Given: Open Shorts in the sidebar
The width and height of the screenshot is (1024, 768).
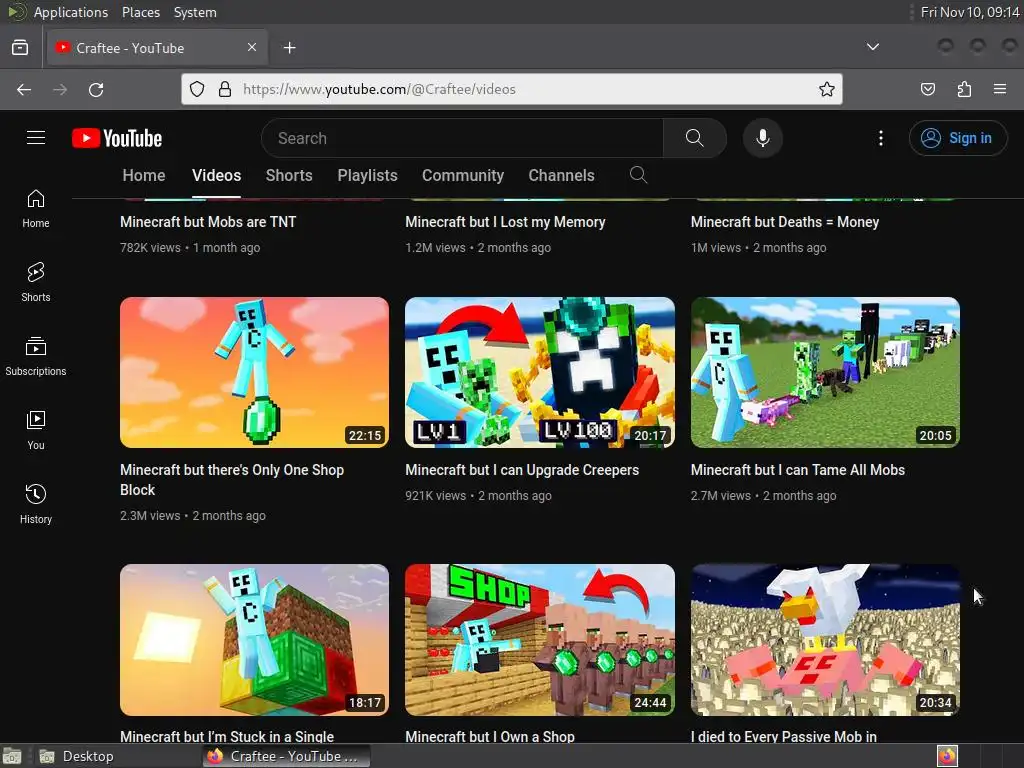Looking at the screenshot, I should [x=35, y=283].
